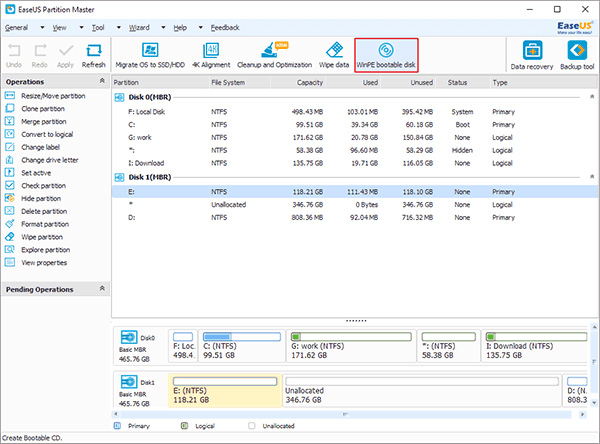This screenshot has width=600, height=444.
Task: Click Delete partition in the sidebar
Action: (x=47, y=211)
